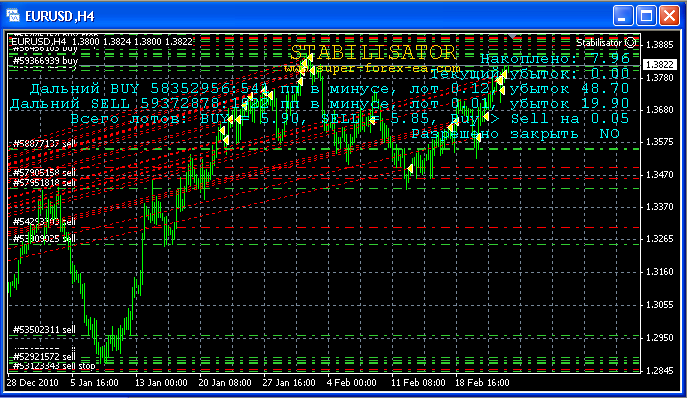
Task: Click the 1.2950 price scale label
Action: pyautogui.click(x=660, y=338)
